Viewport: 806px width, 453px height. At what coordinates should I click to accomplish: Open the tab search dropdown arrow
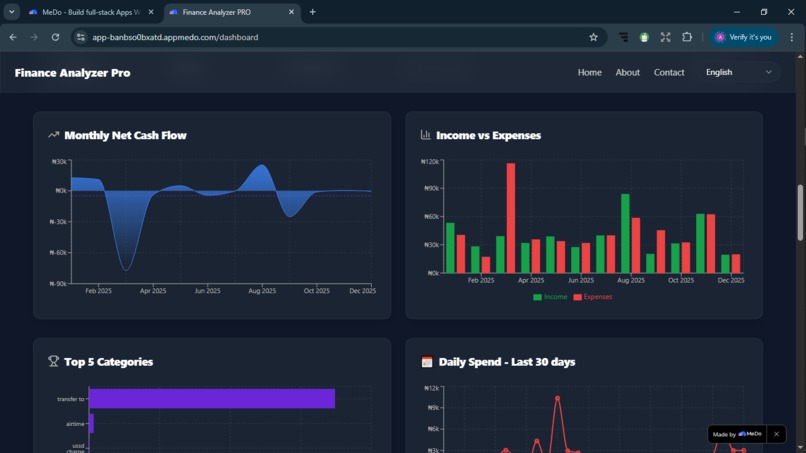point(11,12)
